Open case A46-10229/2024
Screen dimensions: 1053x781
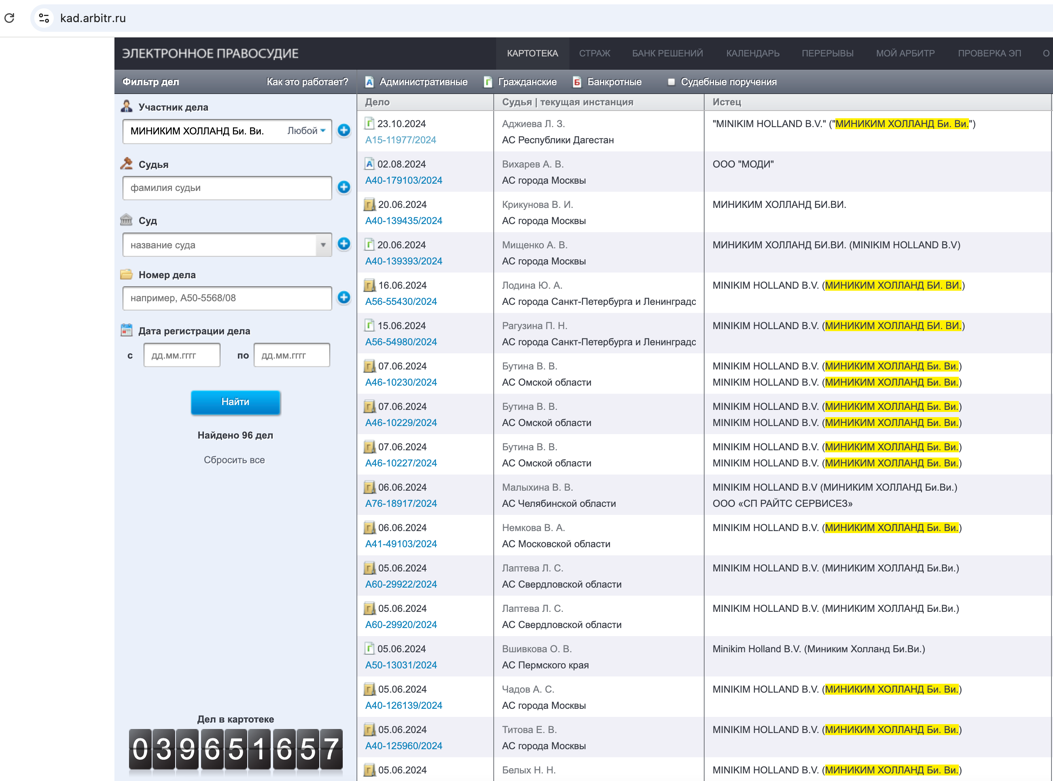(401, 422)
